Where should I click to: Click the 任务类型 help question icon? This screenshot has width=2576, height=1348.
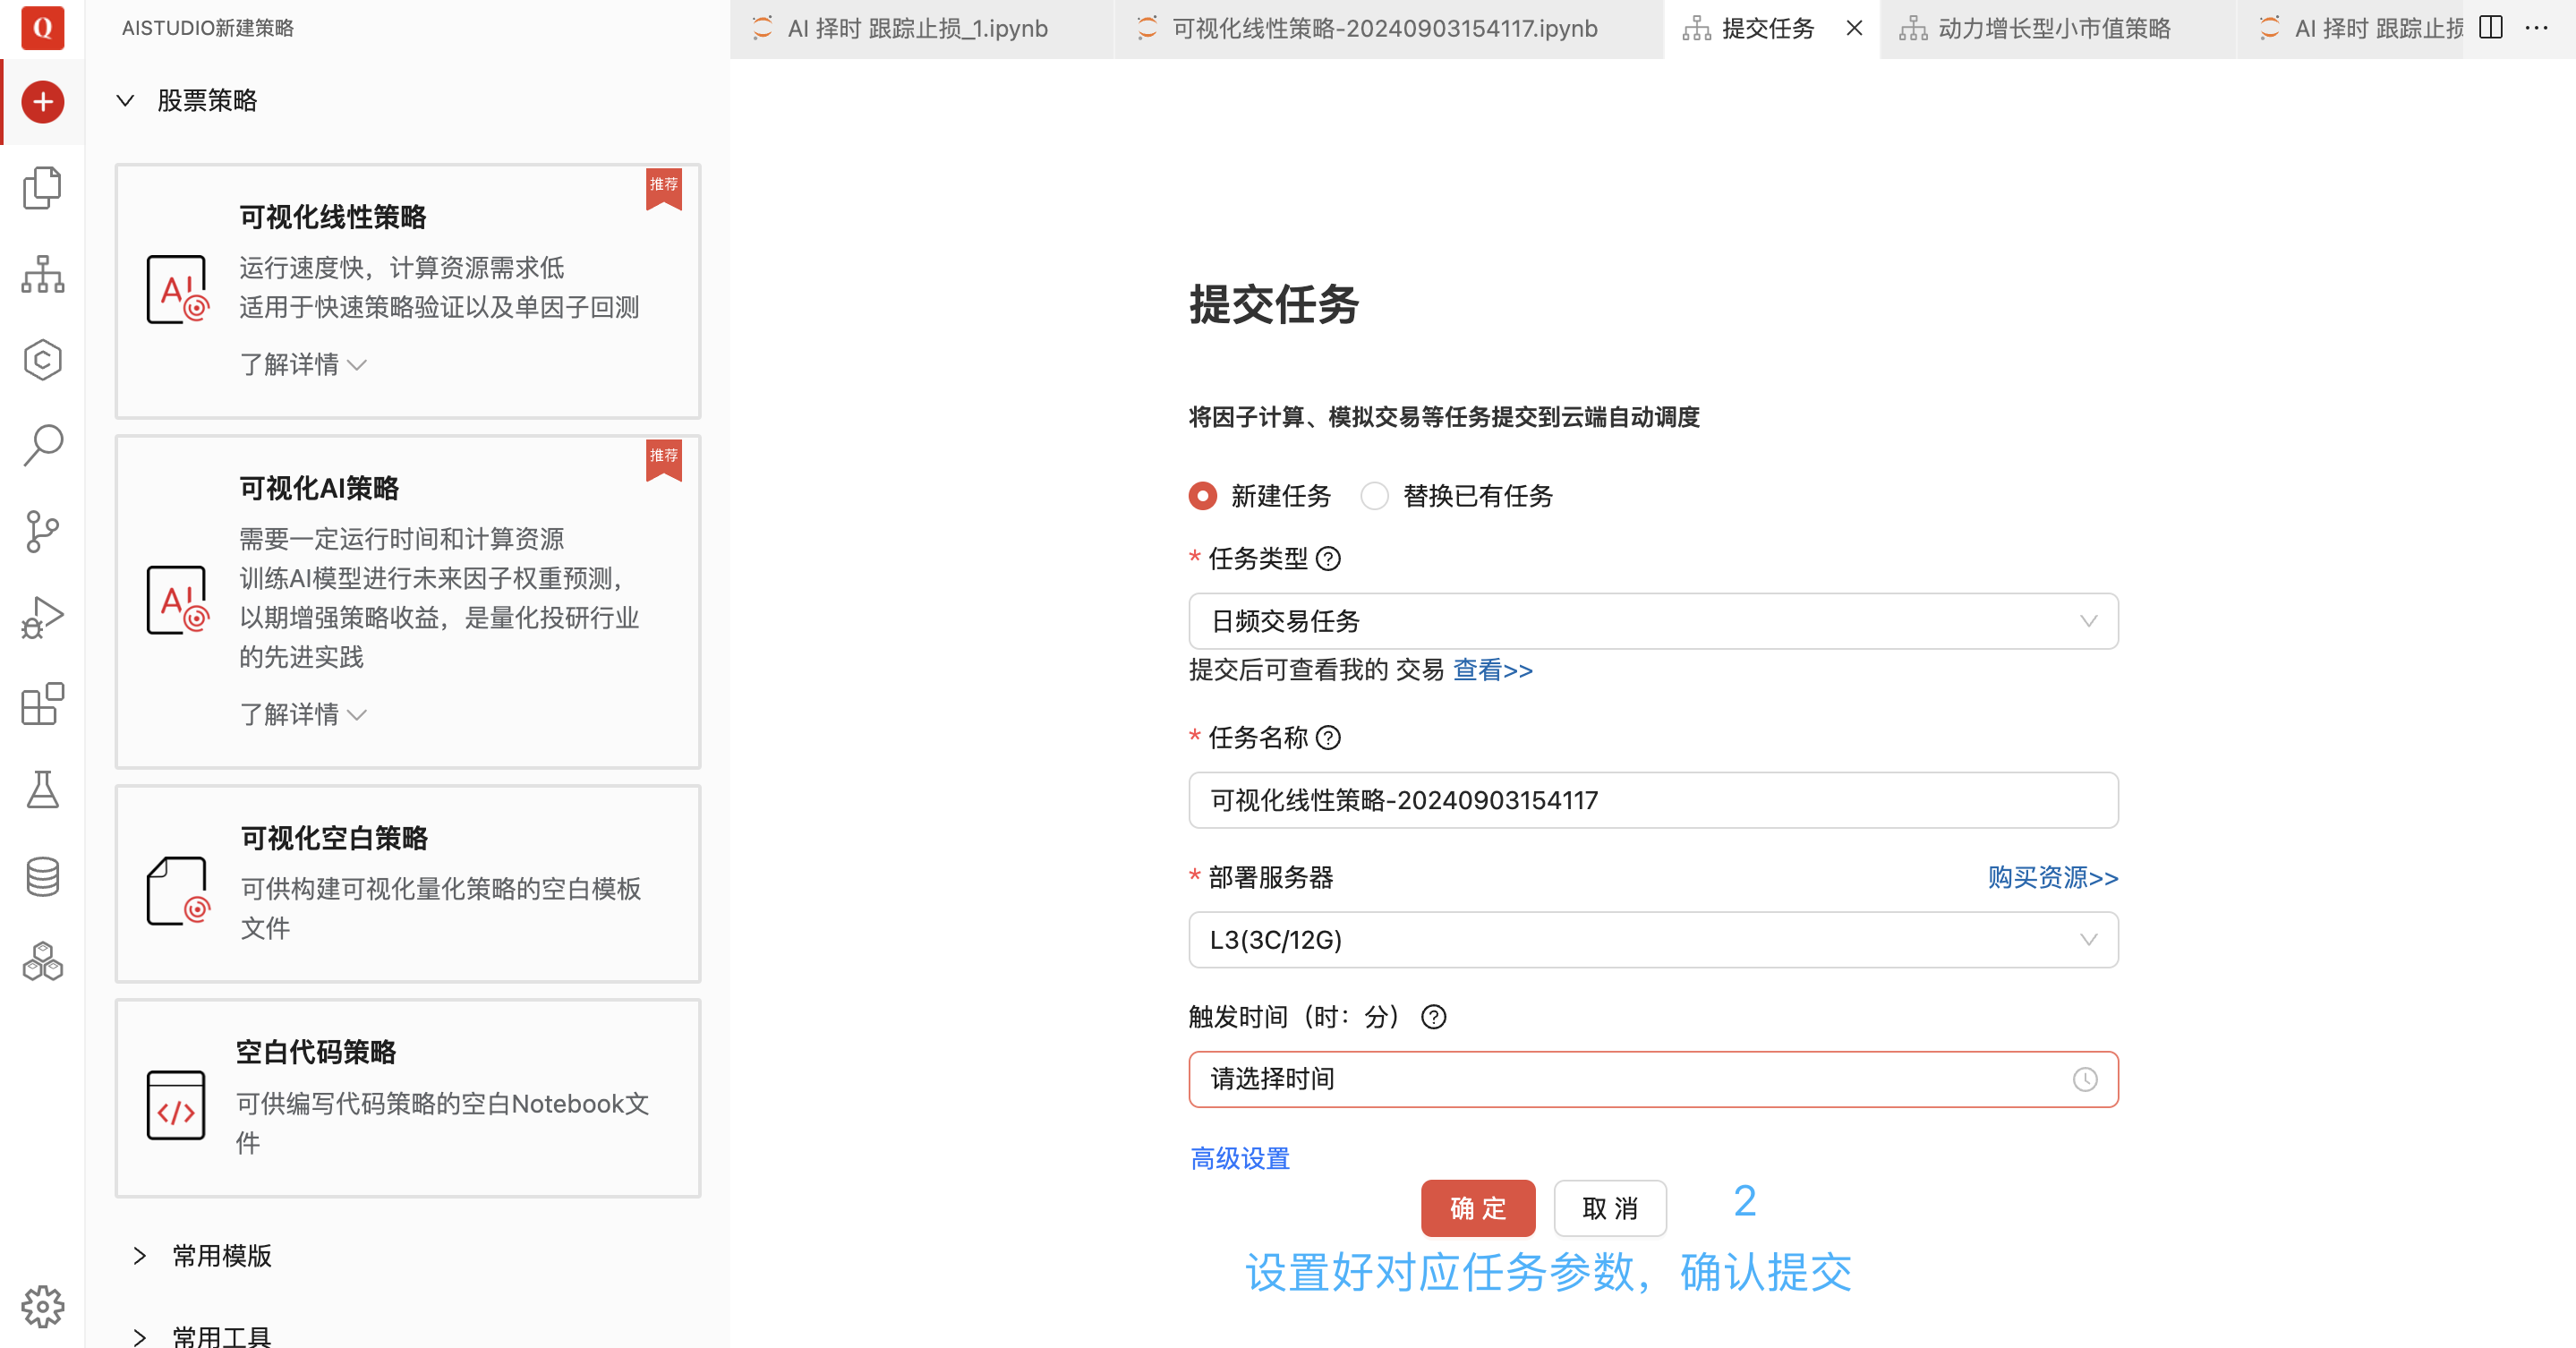[x=1328, y=559]
